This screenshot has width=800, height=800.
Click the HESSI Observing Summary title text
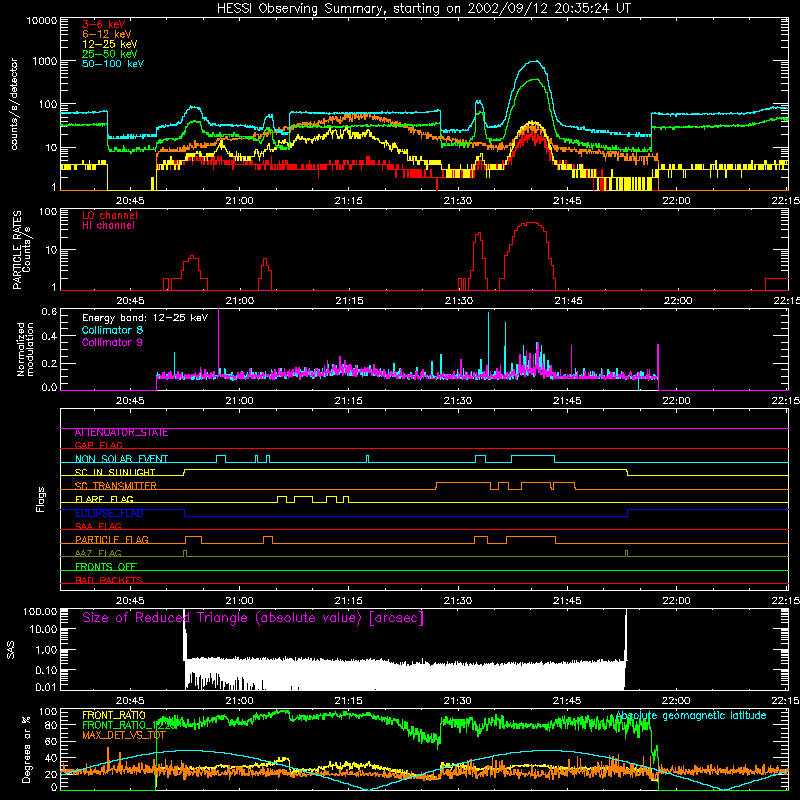click(x=423, y=9)
